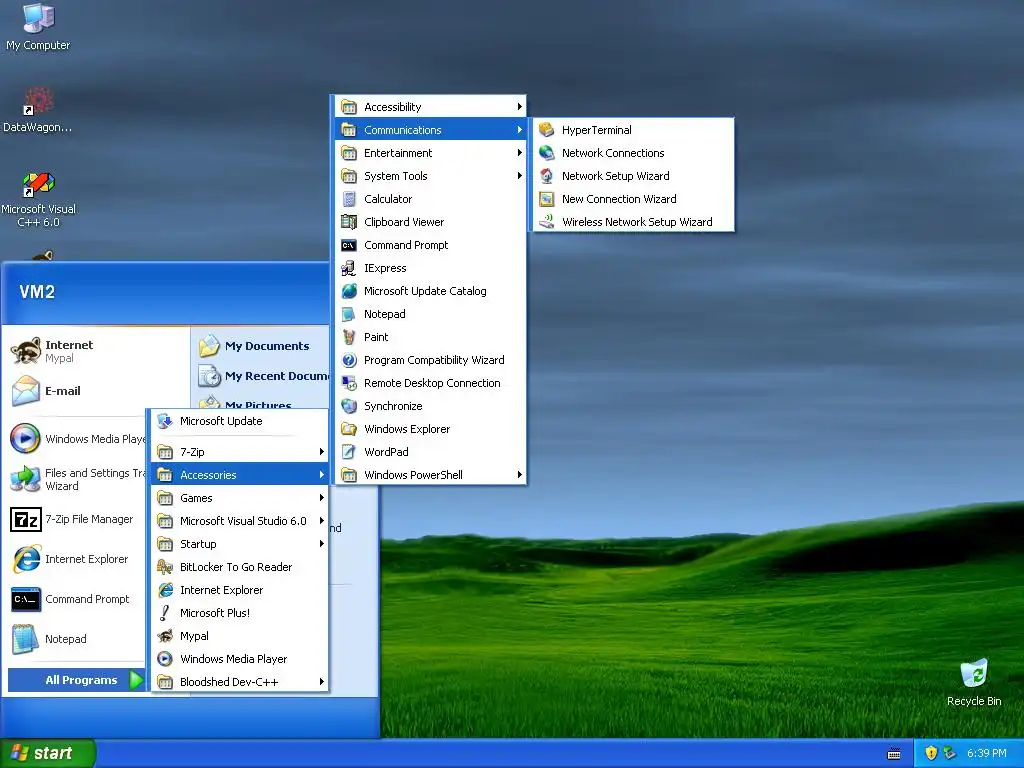This screenshot has width=1024, height=768.
Task: Open Windows Media Player in All Programs list
Action: click(x=240, y=659)
